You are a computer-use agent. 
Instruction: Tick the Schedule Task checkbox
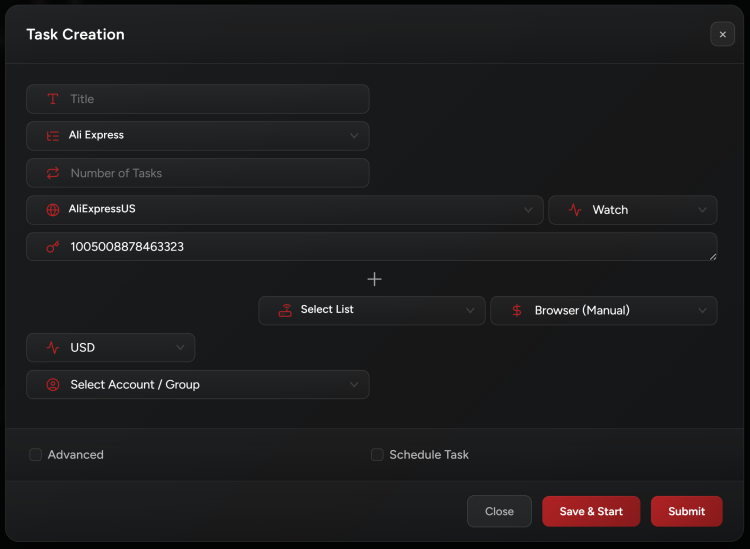point(377,455)
